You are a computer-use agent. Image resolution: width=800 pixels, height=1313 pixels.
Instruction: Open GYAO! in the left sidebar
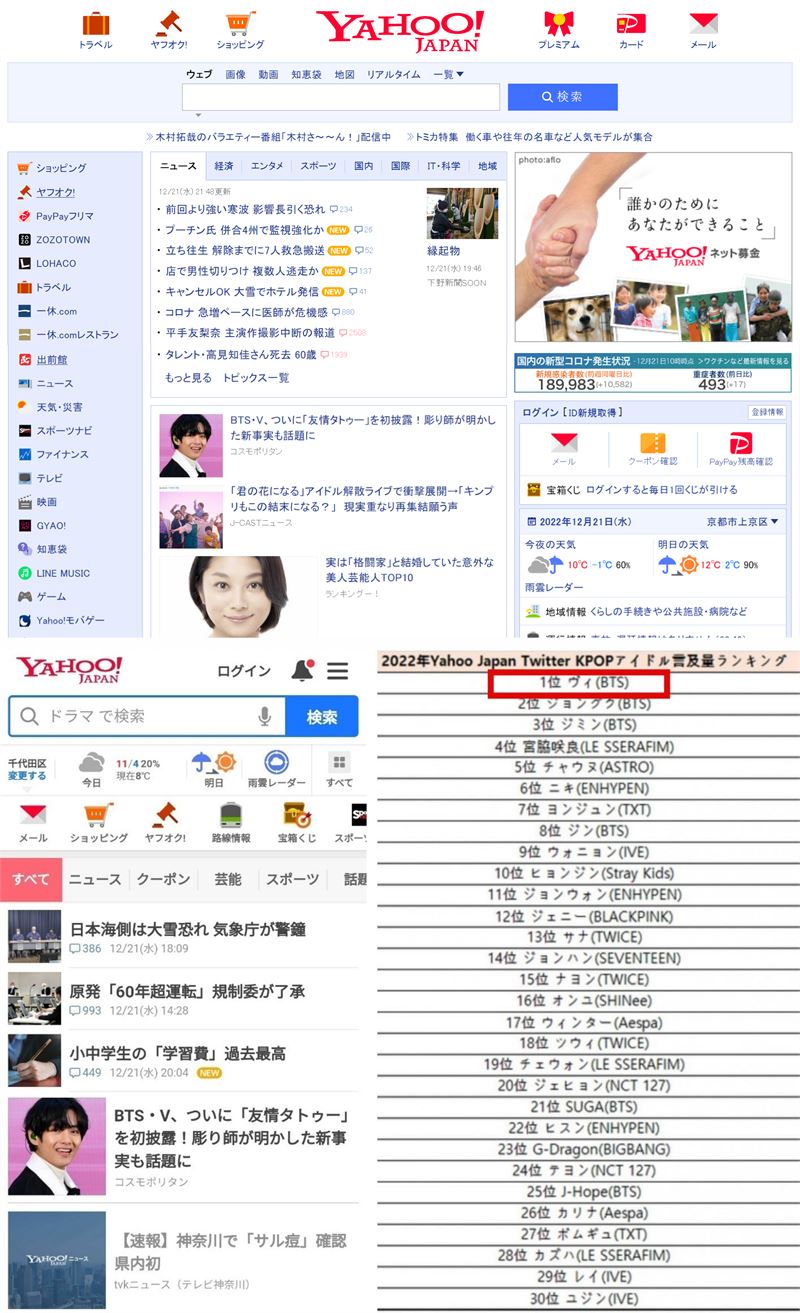(x=51, y=525)
